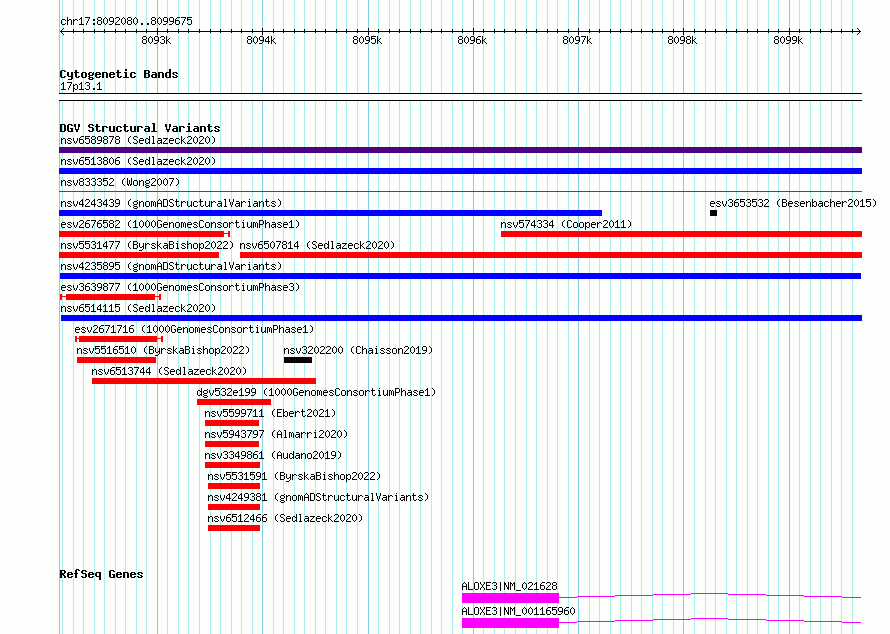Click the blue nsv4243439 variant bar

click(330, 213)
